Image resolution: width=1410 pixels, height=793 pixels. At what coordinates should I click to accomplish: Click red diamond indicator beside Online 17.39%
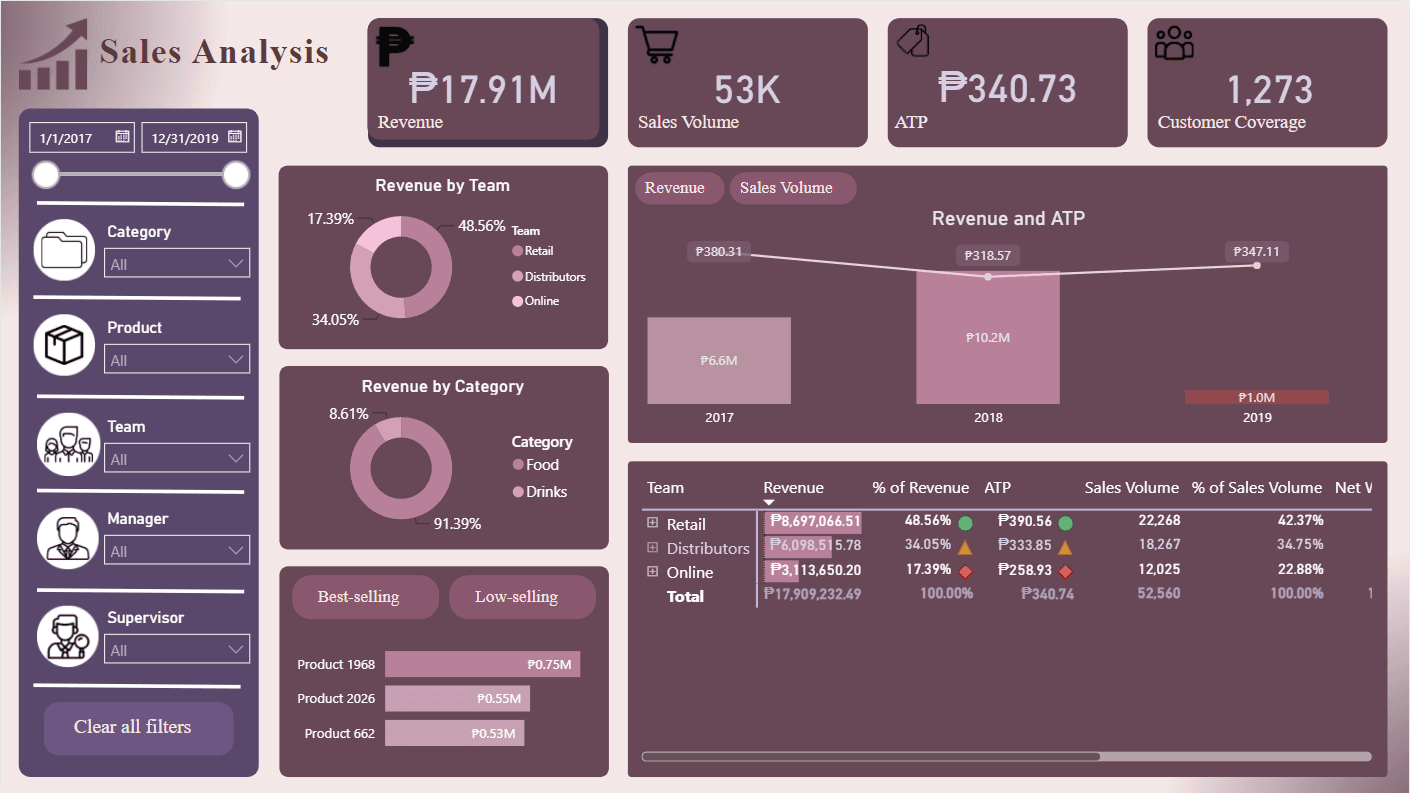[965, 571]
